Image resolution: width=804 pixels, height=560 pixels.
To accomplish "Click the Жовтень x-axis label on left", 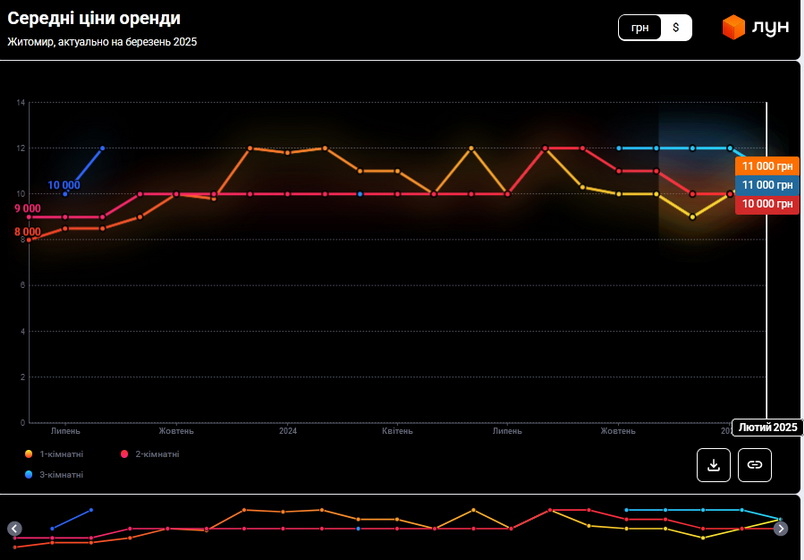I will [176, 431].
